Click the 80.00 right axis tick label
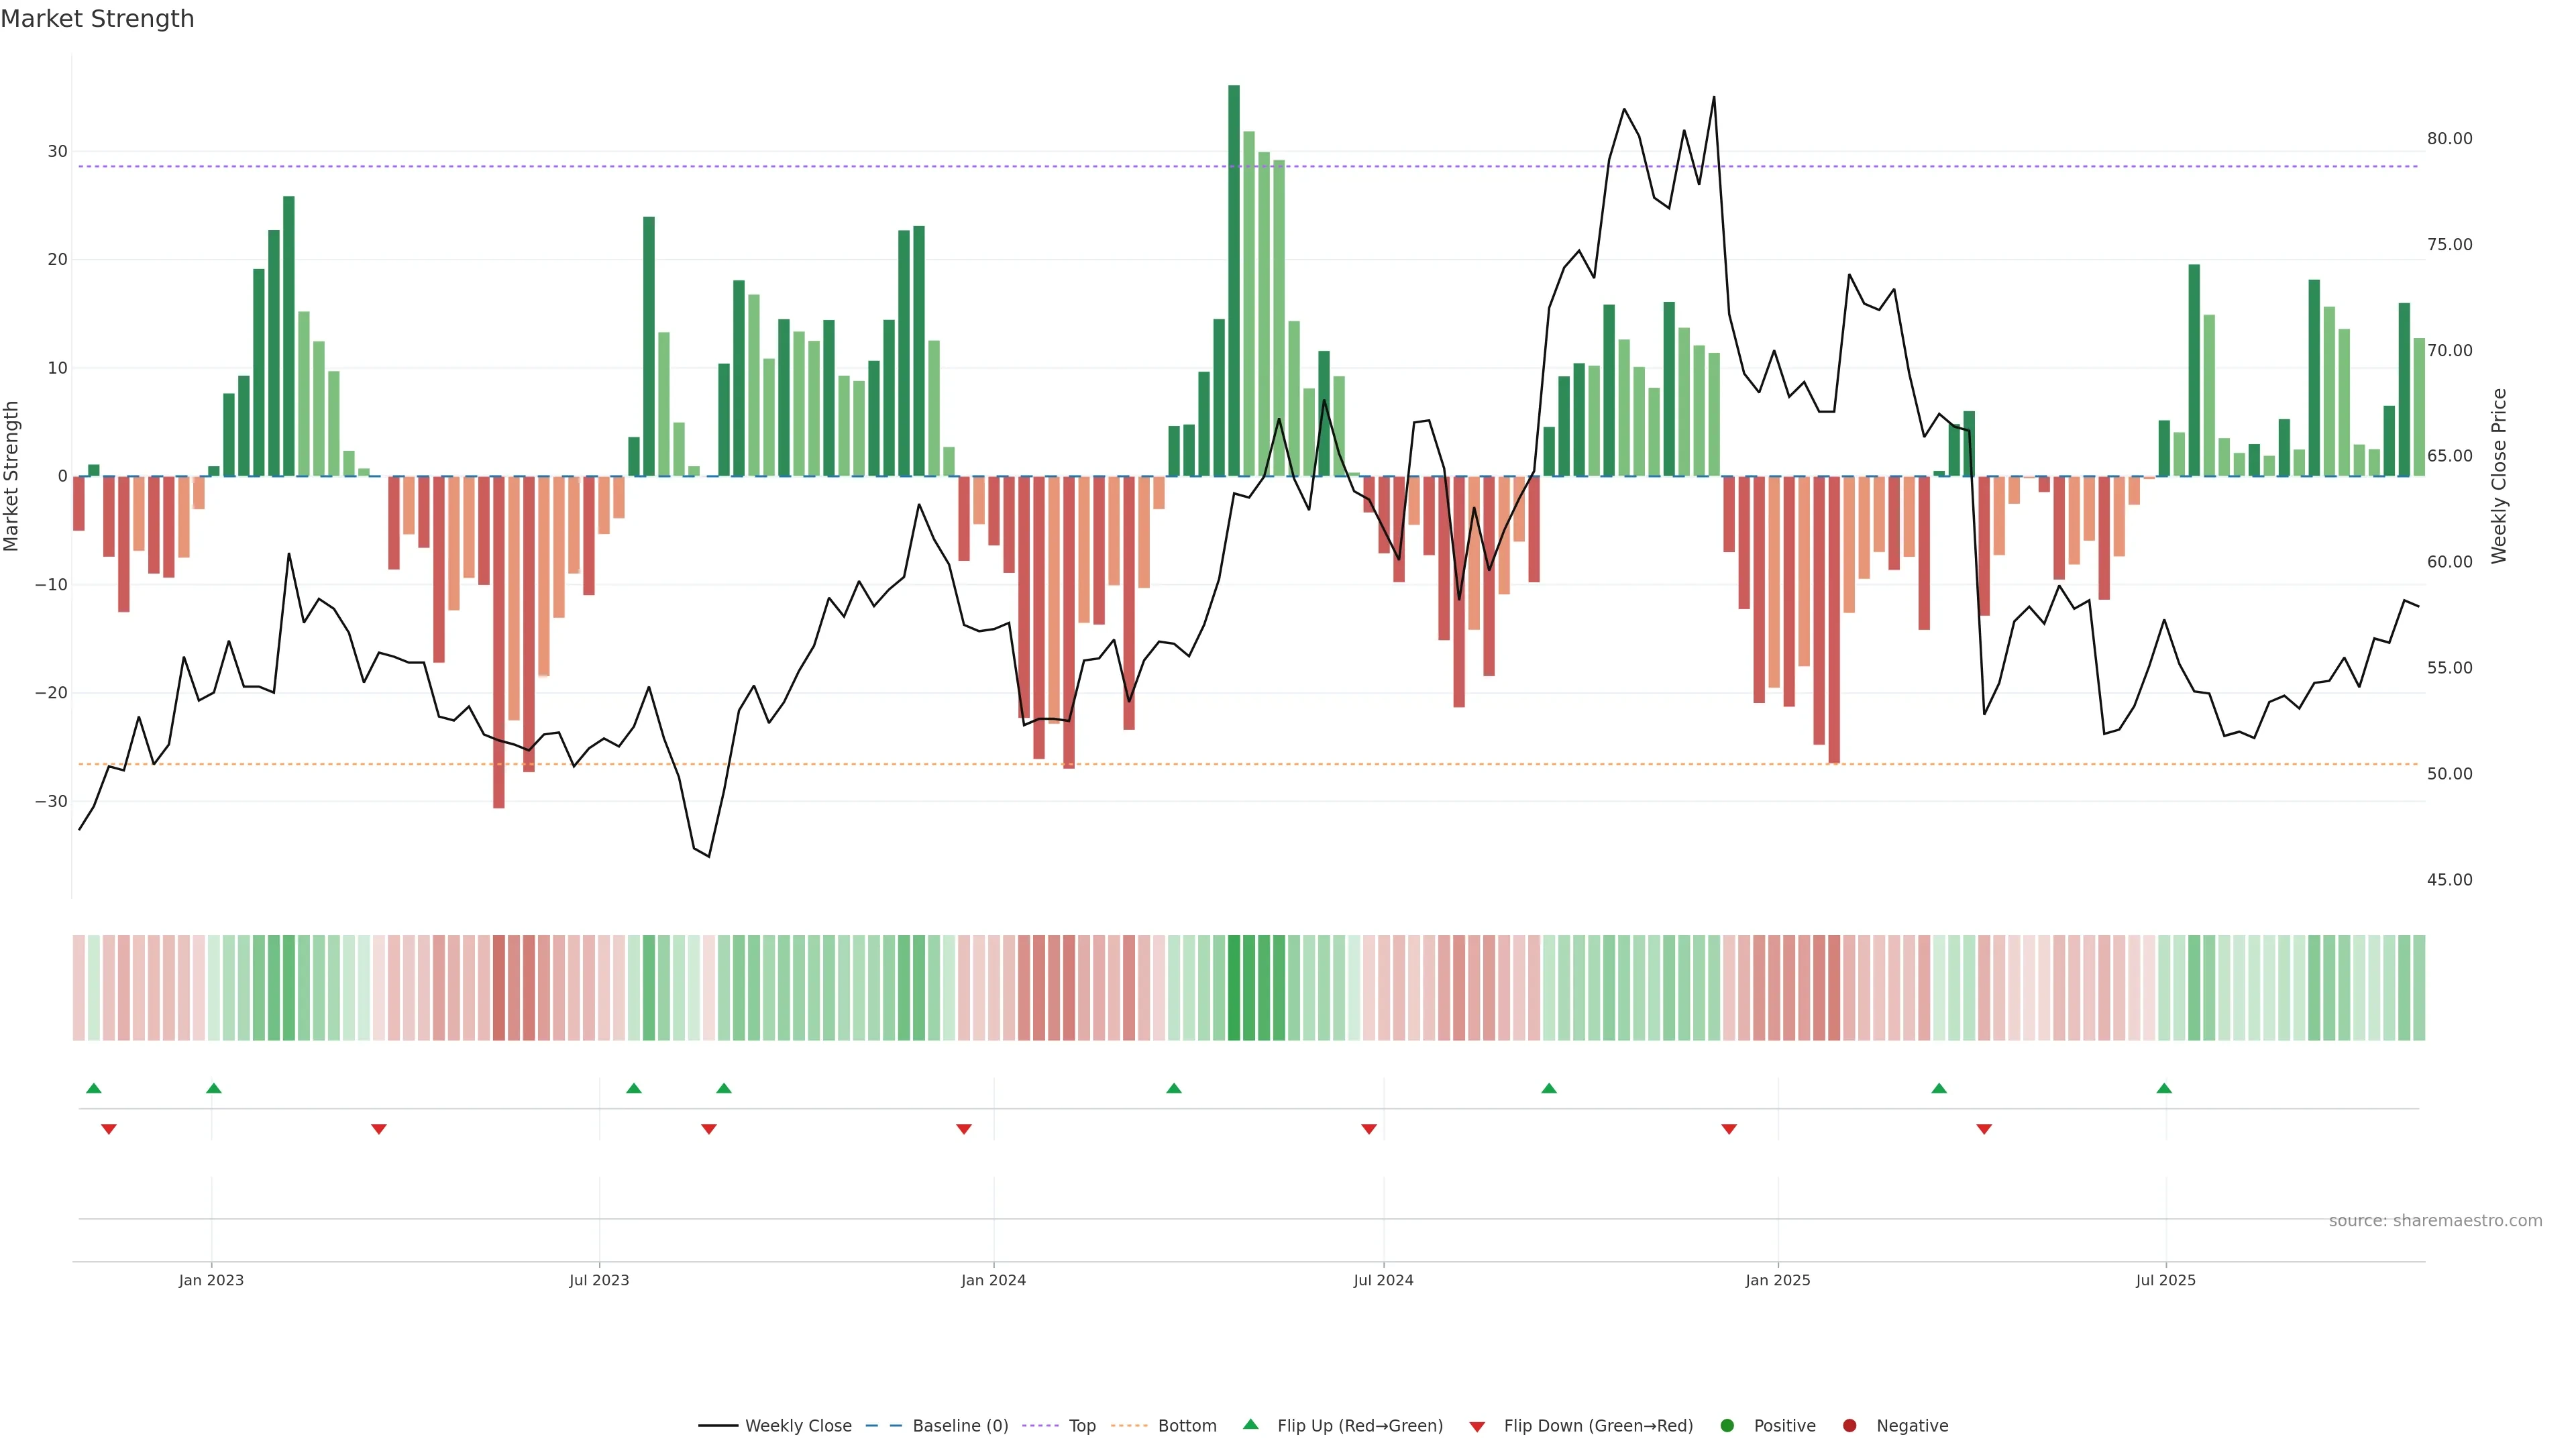Viewport: 2576px width, 1449px height. click(2449, 139)
